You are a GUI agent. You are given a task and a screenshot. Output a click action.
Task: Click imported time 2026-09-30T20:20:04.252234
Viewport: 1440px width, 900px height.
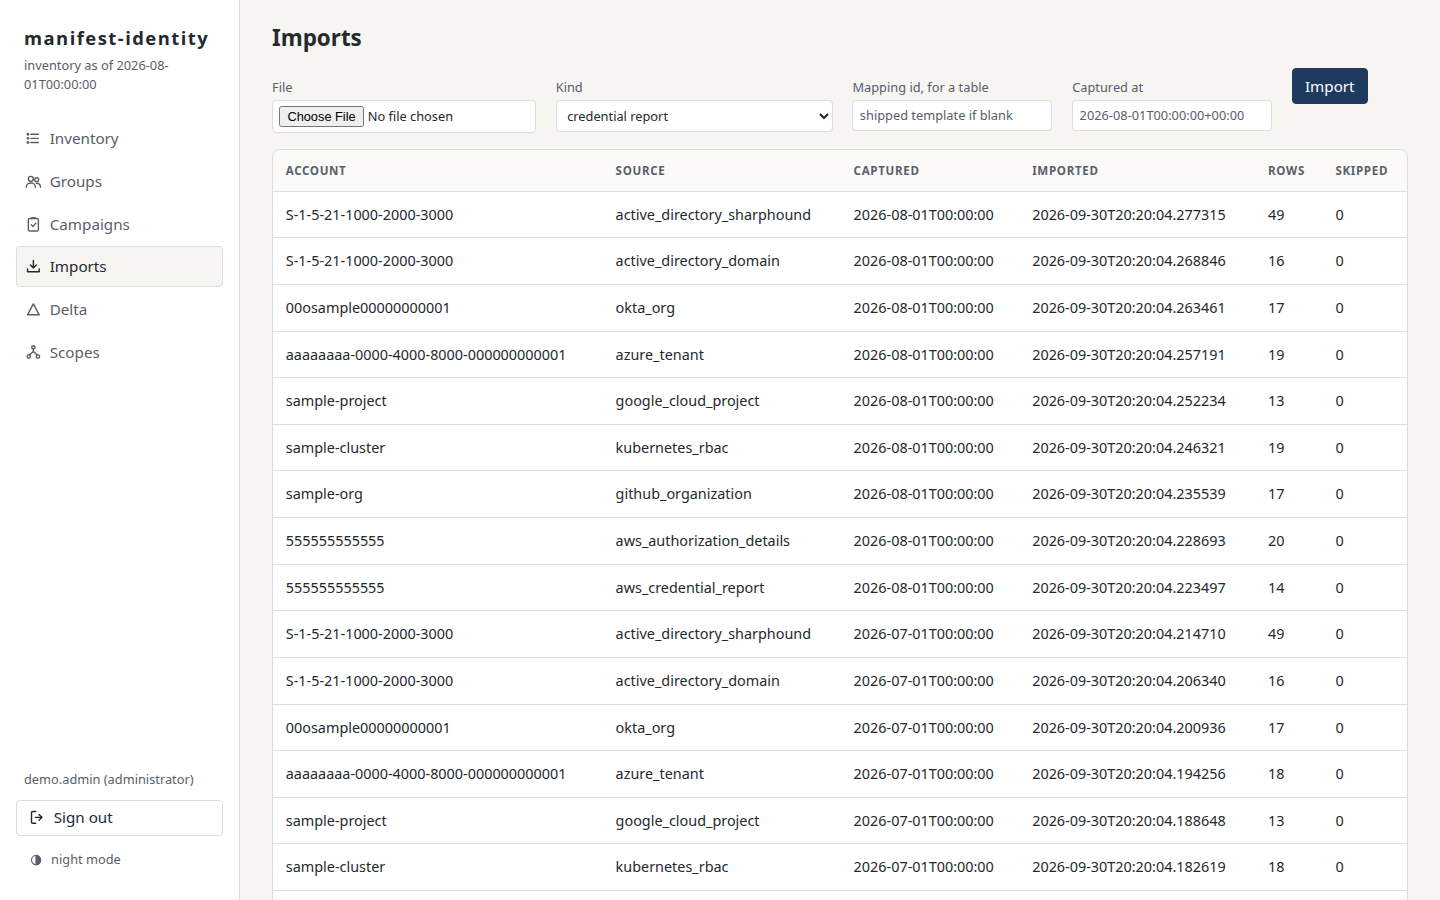click(x=1128, y=401)
